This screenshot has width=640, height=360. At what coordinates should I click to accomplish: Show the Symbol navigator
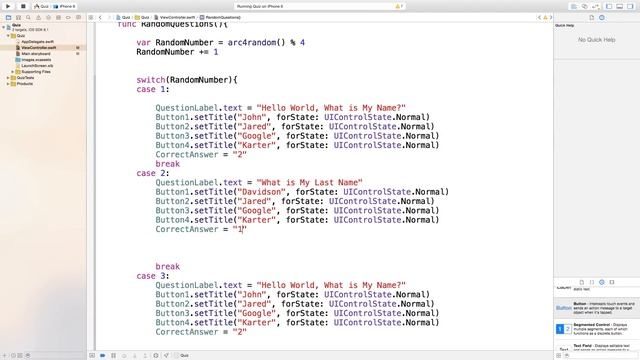[18, 18]
